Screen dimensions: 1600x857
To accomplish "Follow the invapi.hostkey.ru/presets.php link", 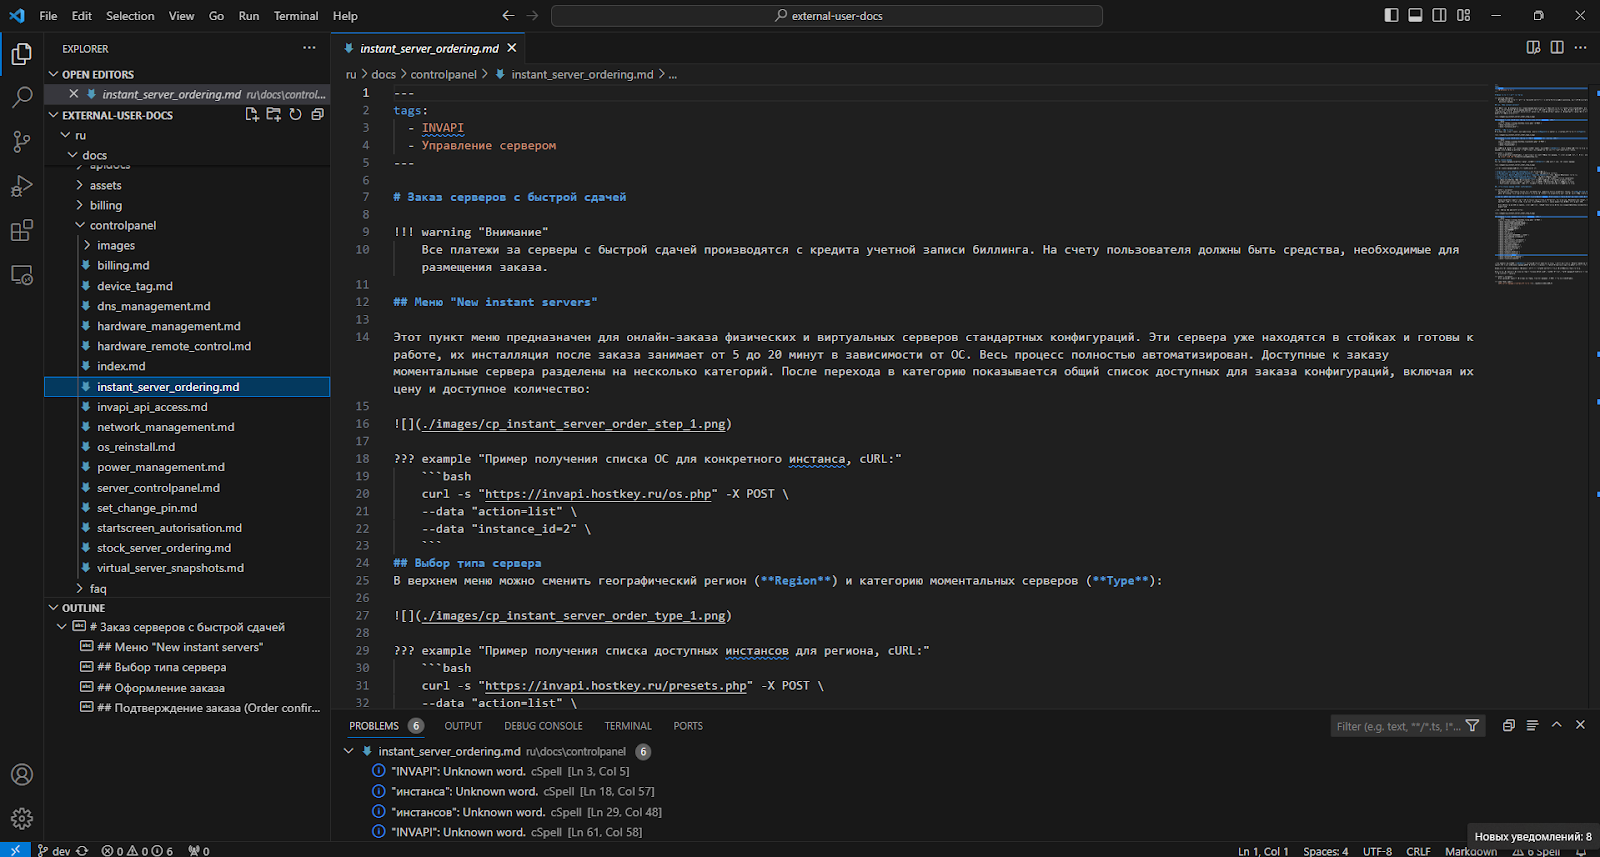I will click(616, 686).
